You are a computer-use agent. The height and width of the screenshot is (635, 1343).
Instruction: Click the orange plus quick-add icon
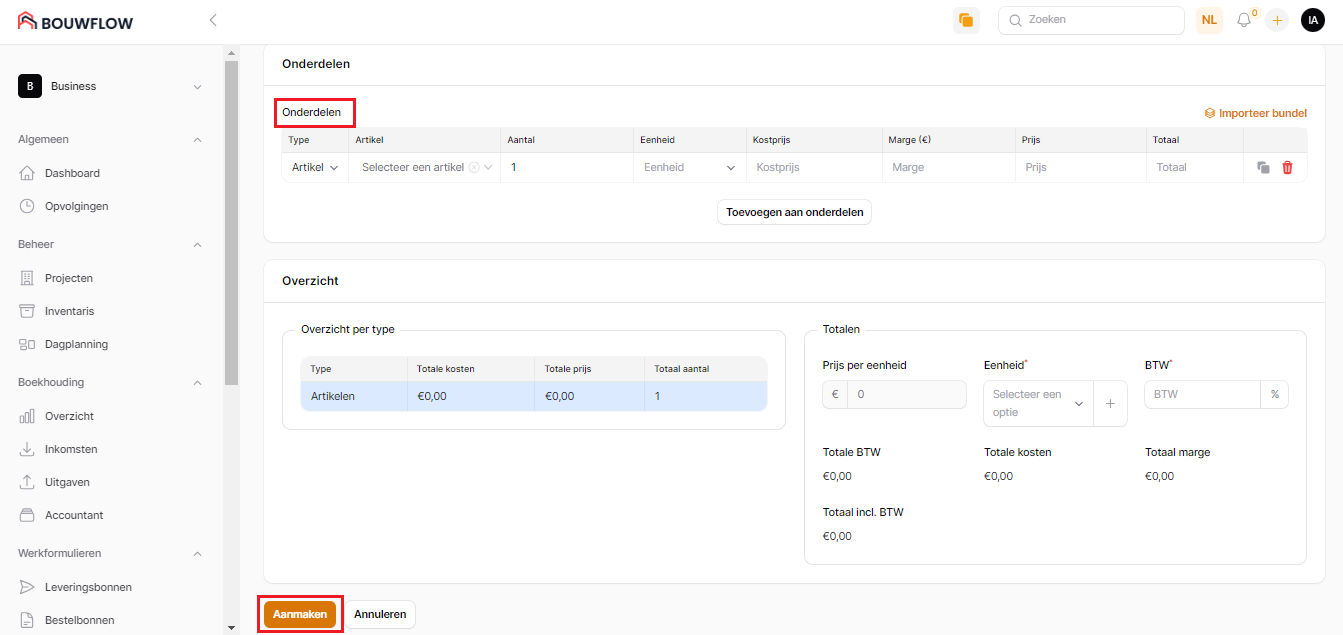pos(1277,20)
